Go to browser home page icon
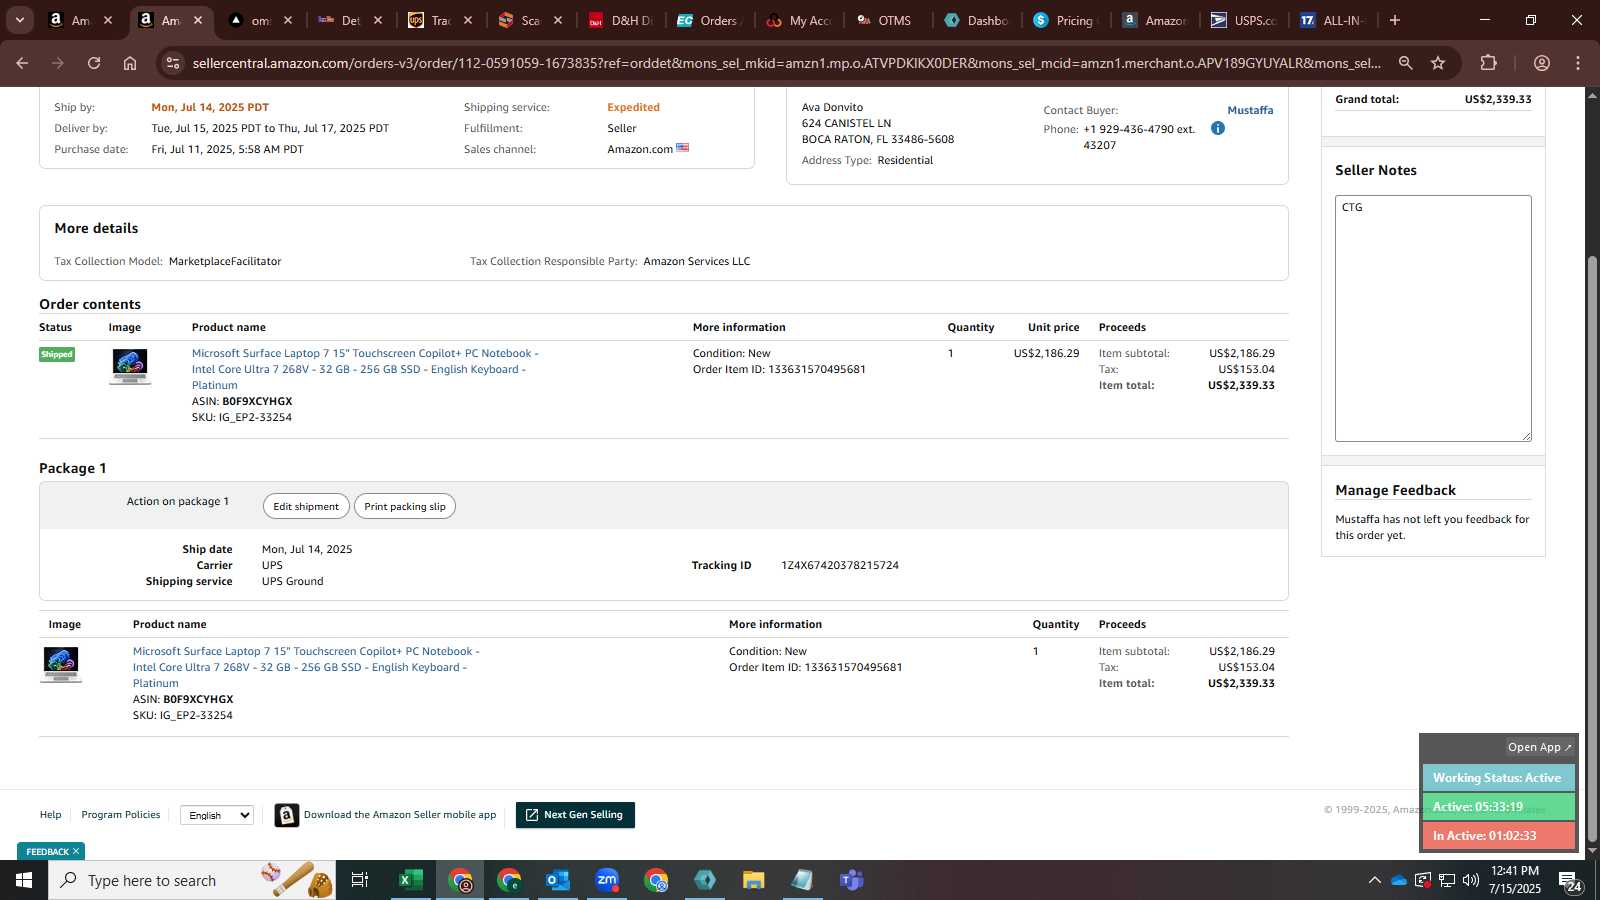The image size is (1600, 900). coord(130,63)
